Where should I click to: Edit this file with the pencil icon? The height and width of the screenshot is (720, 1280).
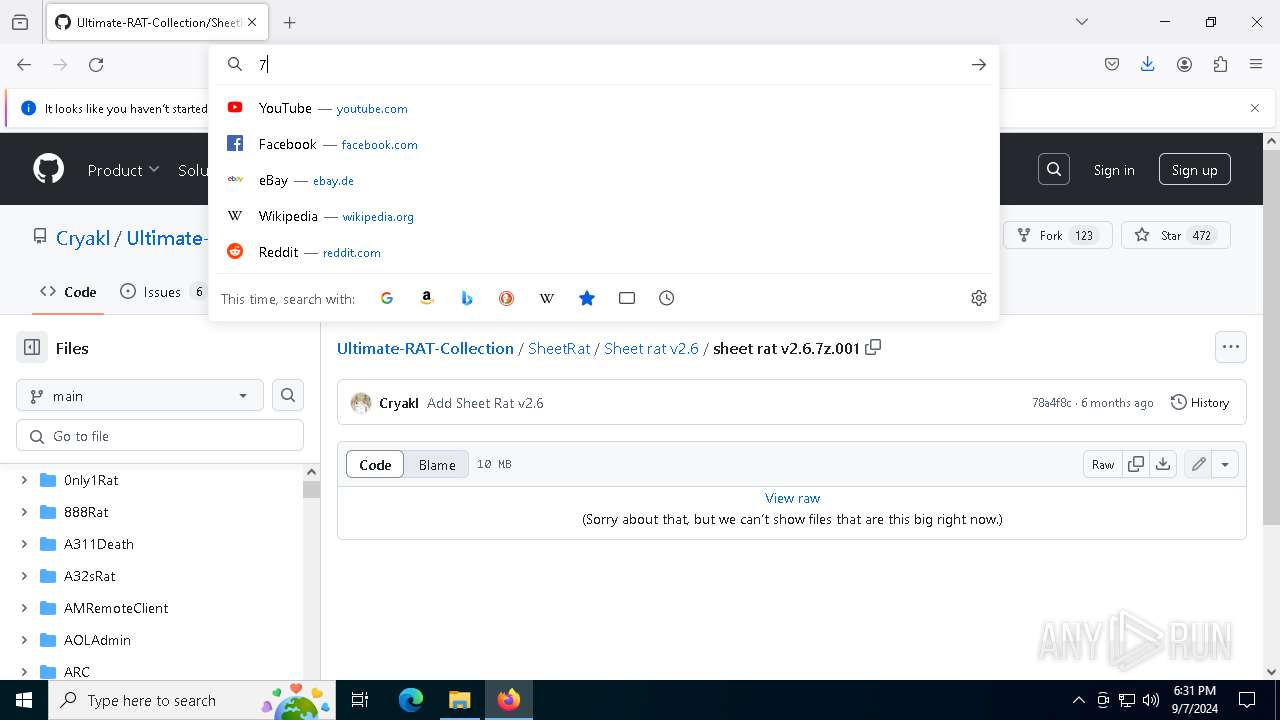tap(1198, 464)
